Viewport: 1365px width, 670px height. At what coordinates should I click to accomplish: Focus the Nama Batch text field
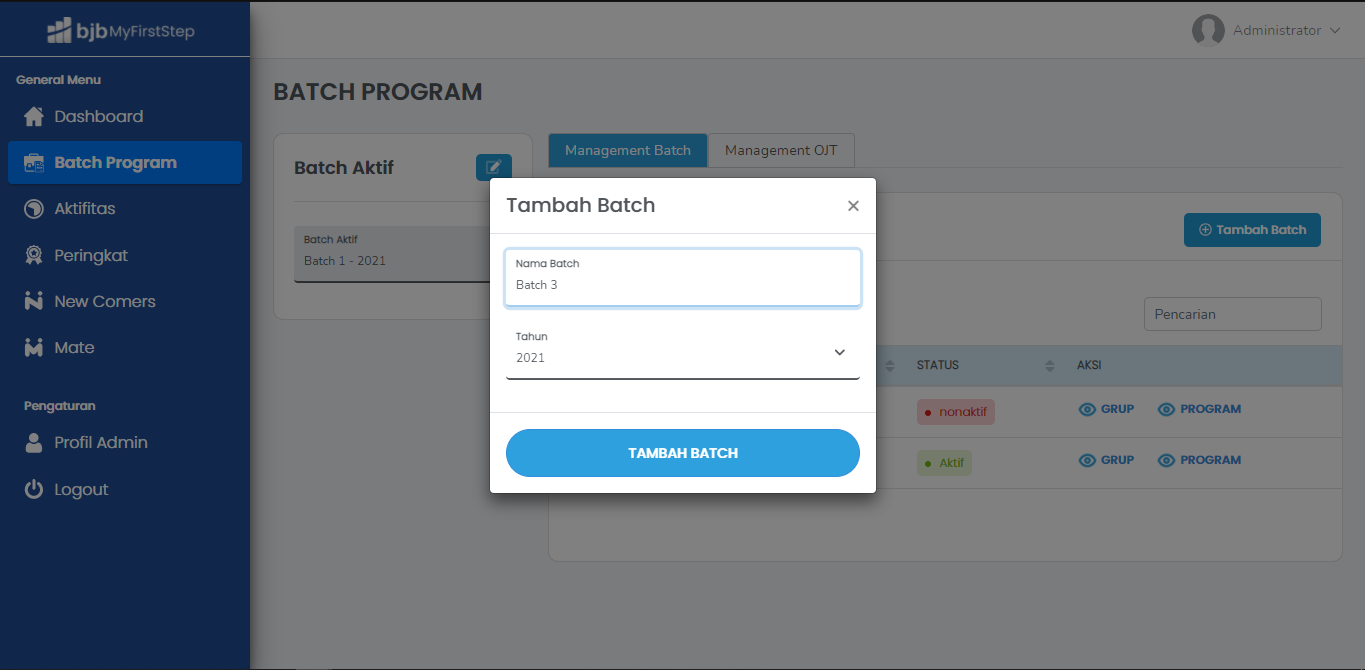click(682, 284)
